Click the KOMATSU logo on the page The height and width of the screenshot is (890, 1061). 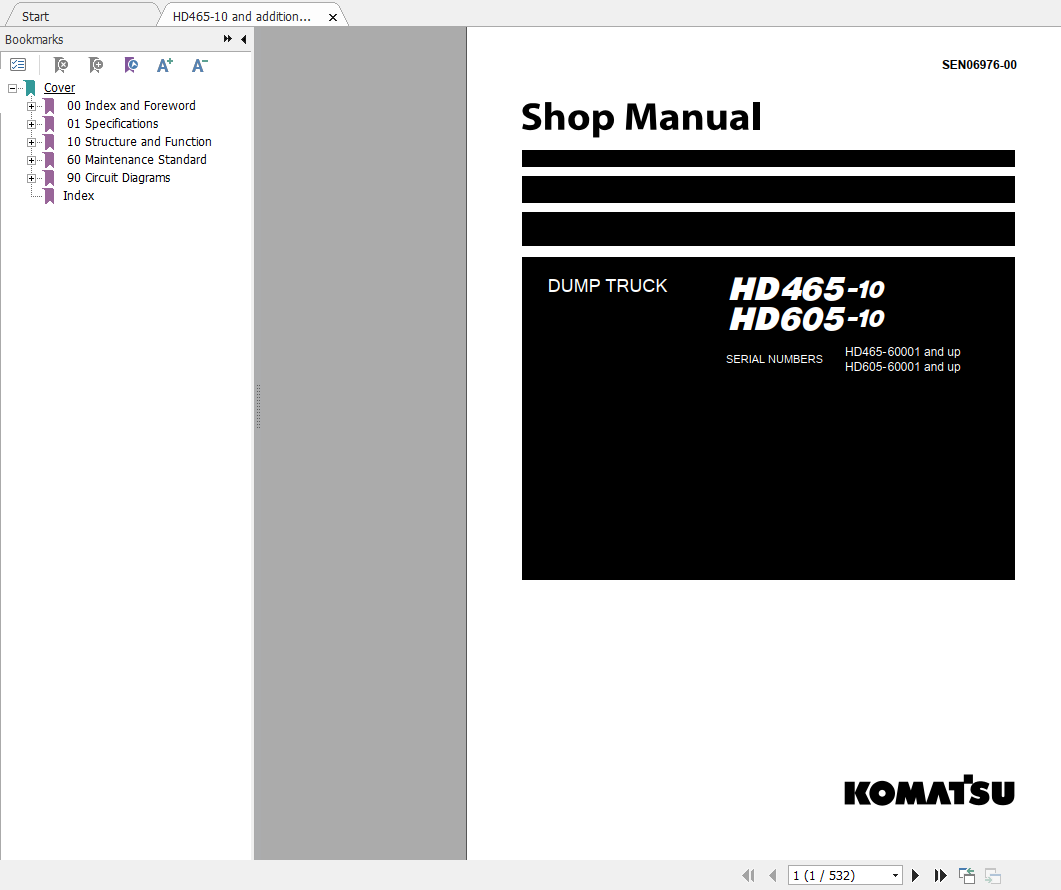pos(929,791)
